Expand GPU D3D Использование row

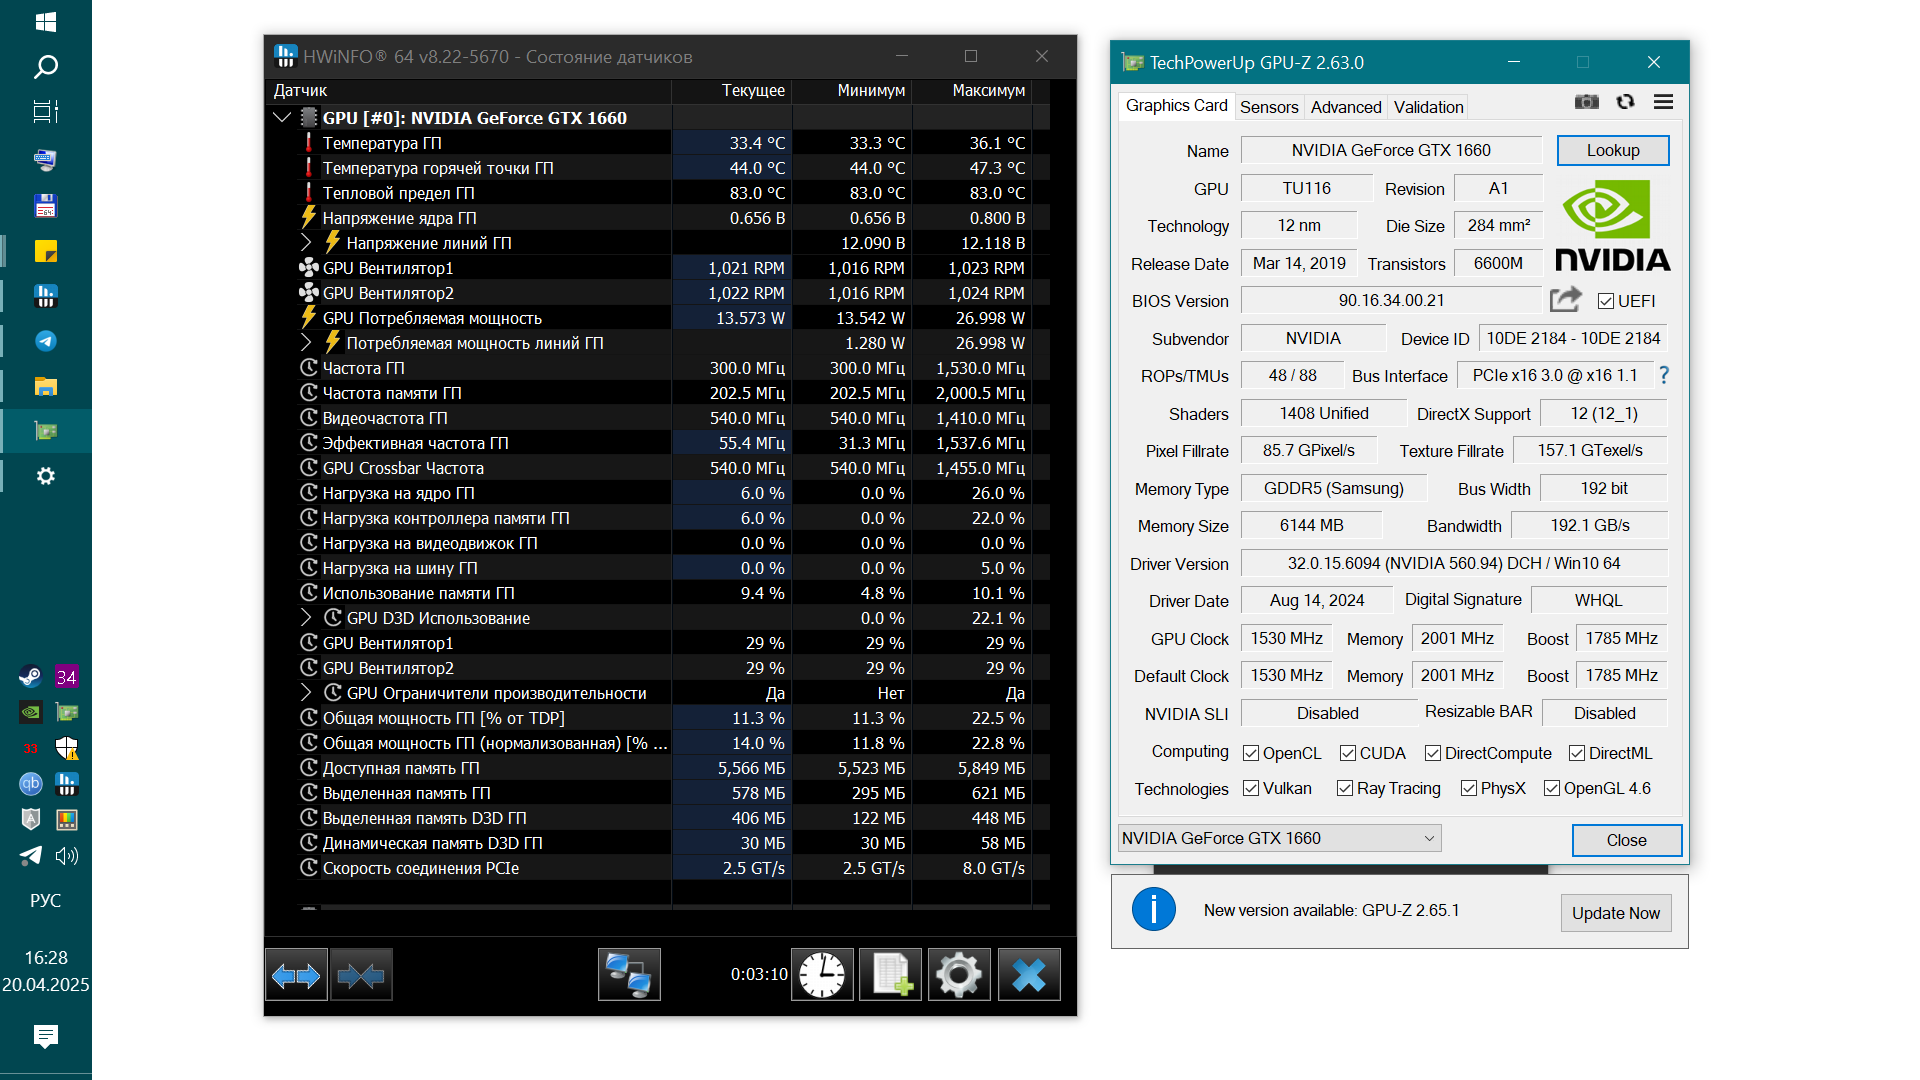click(x=306, y=618)
